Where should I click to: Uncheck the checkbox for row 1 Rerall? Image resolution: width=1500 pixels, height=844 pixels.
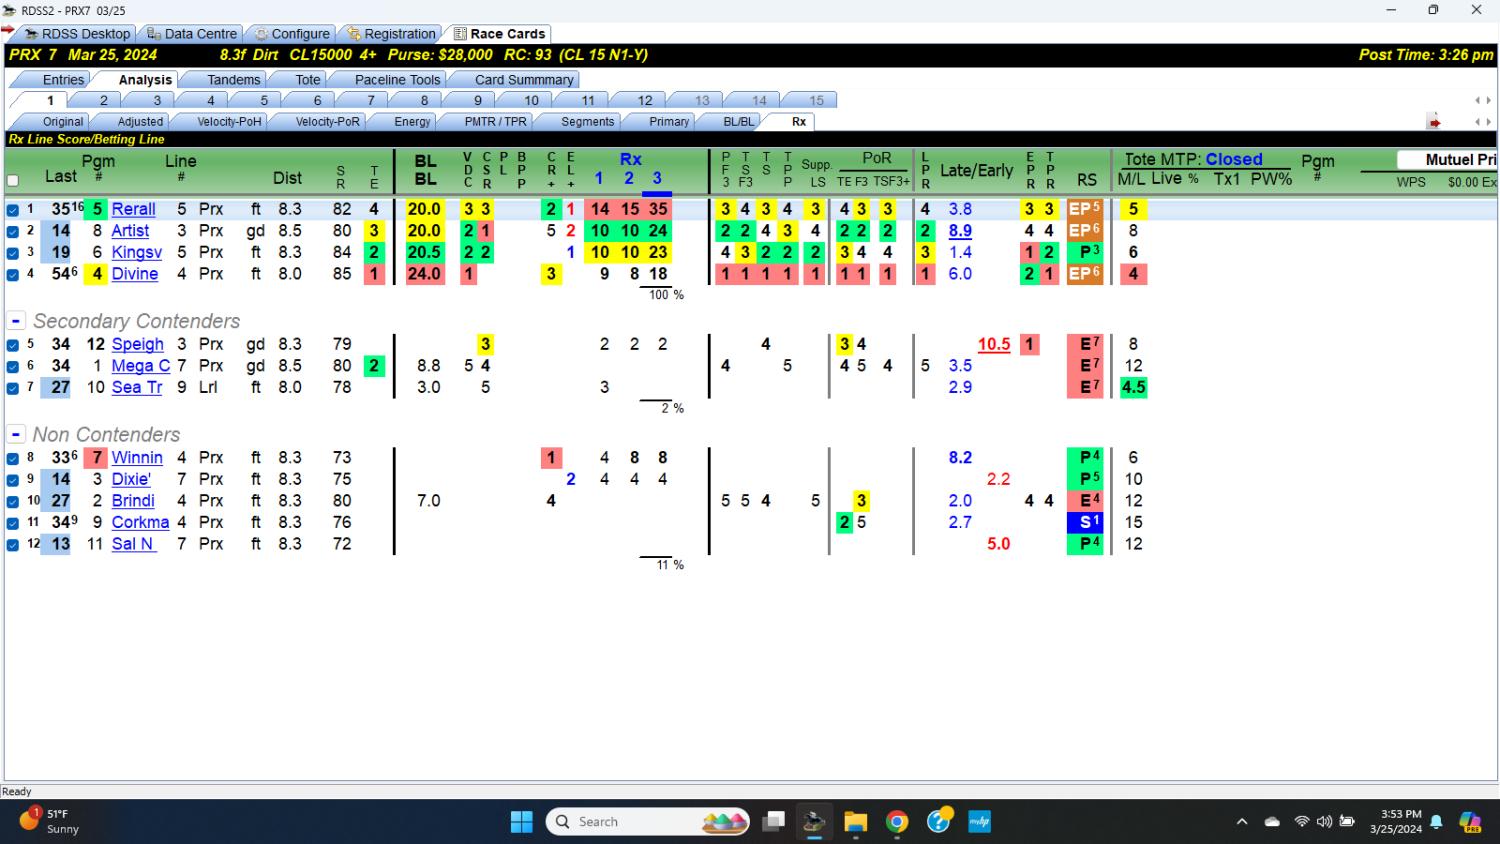13,210
